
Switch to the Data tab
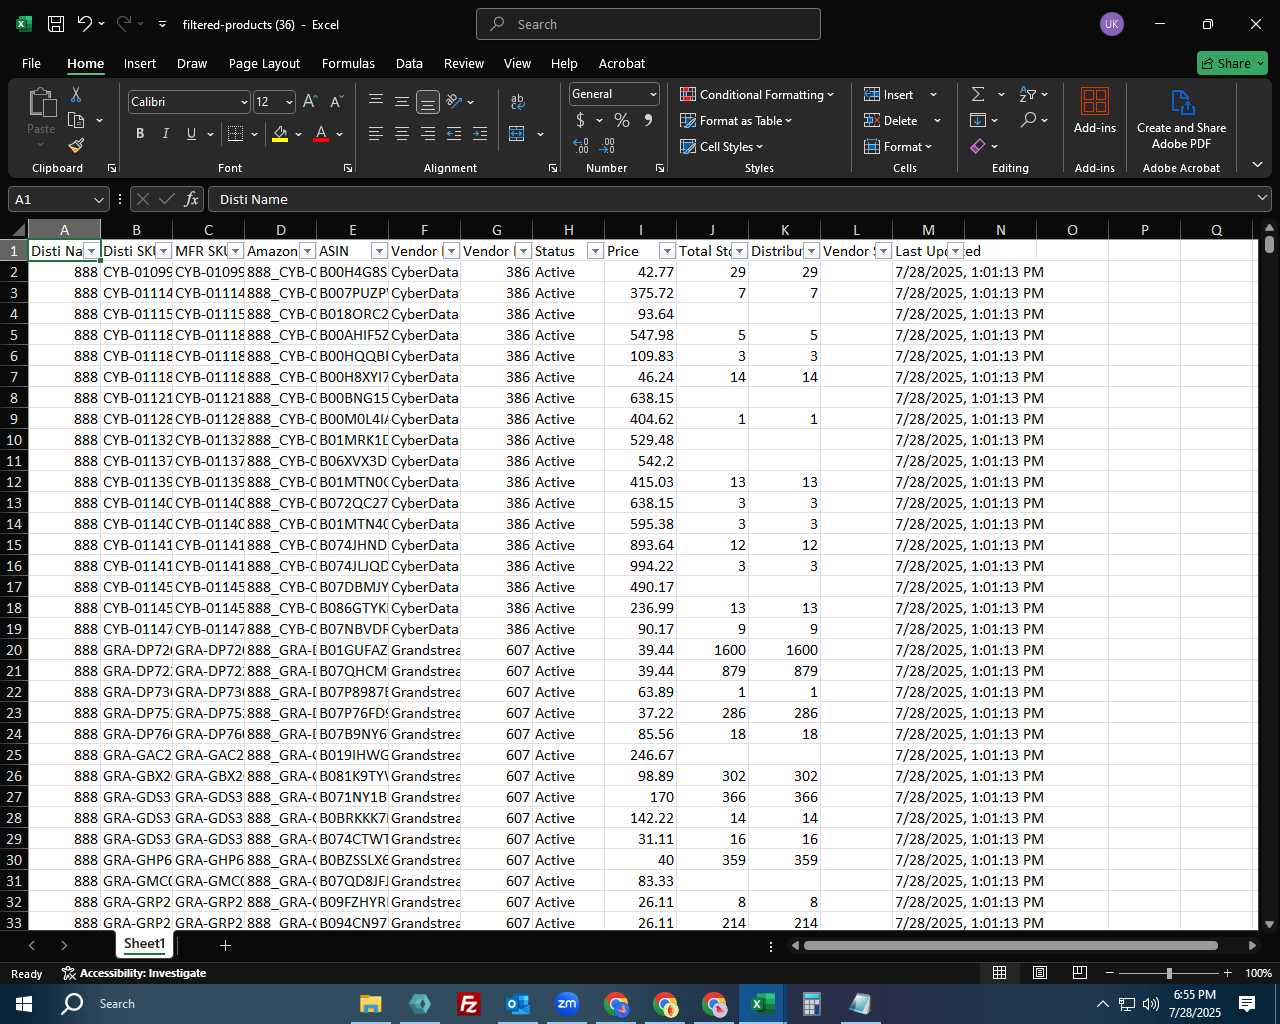(409, 63)
